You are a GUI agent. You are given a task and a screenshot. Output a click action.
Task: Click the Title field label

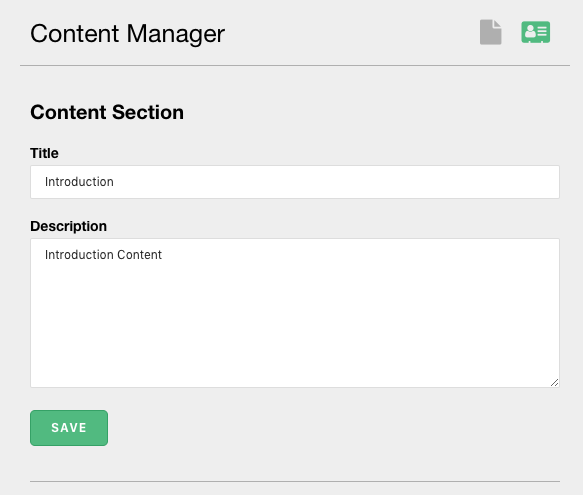44,153
